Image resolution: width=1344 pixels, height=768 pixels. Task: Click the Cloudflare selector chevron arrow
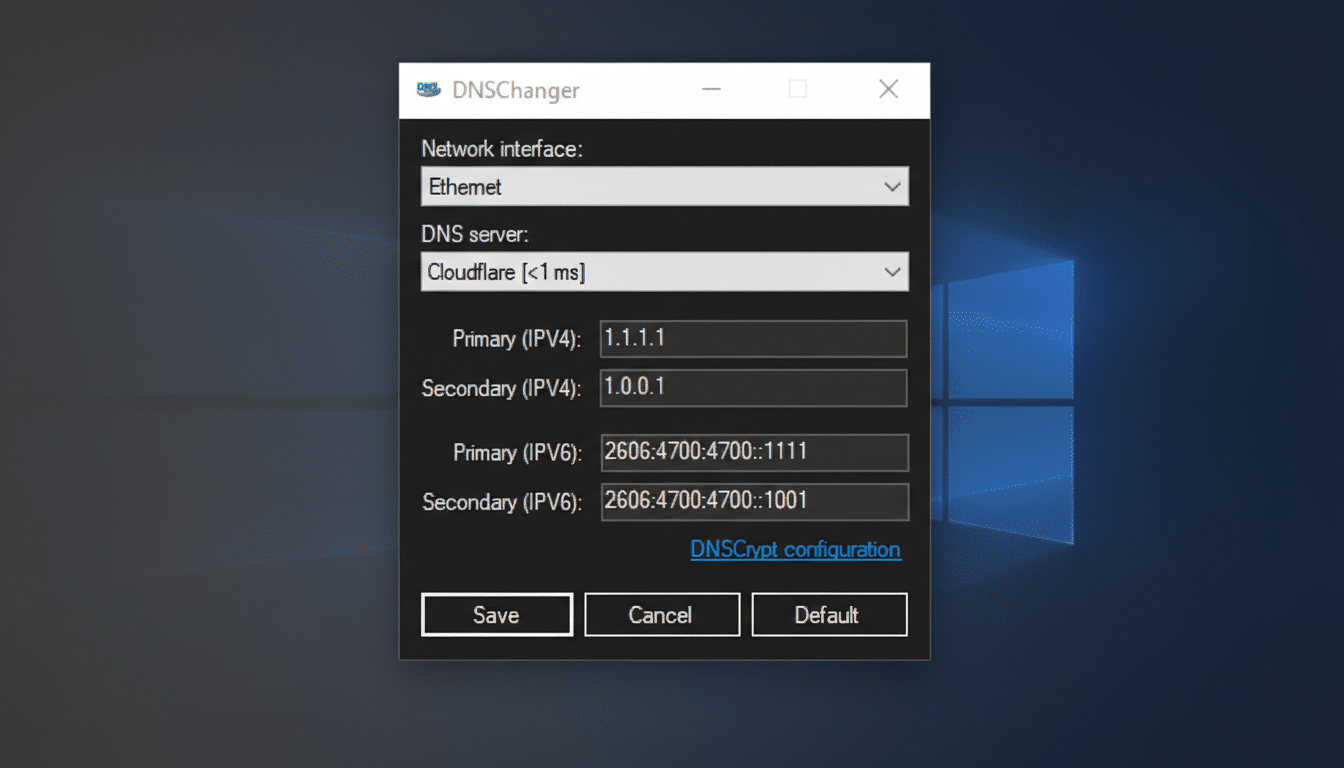[x=889, y=271]
